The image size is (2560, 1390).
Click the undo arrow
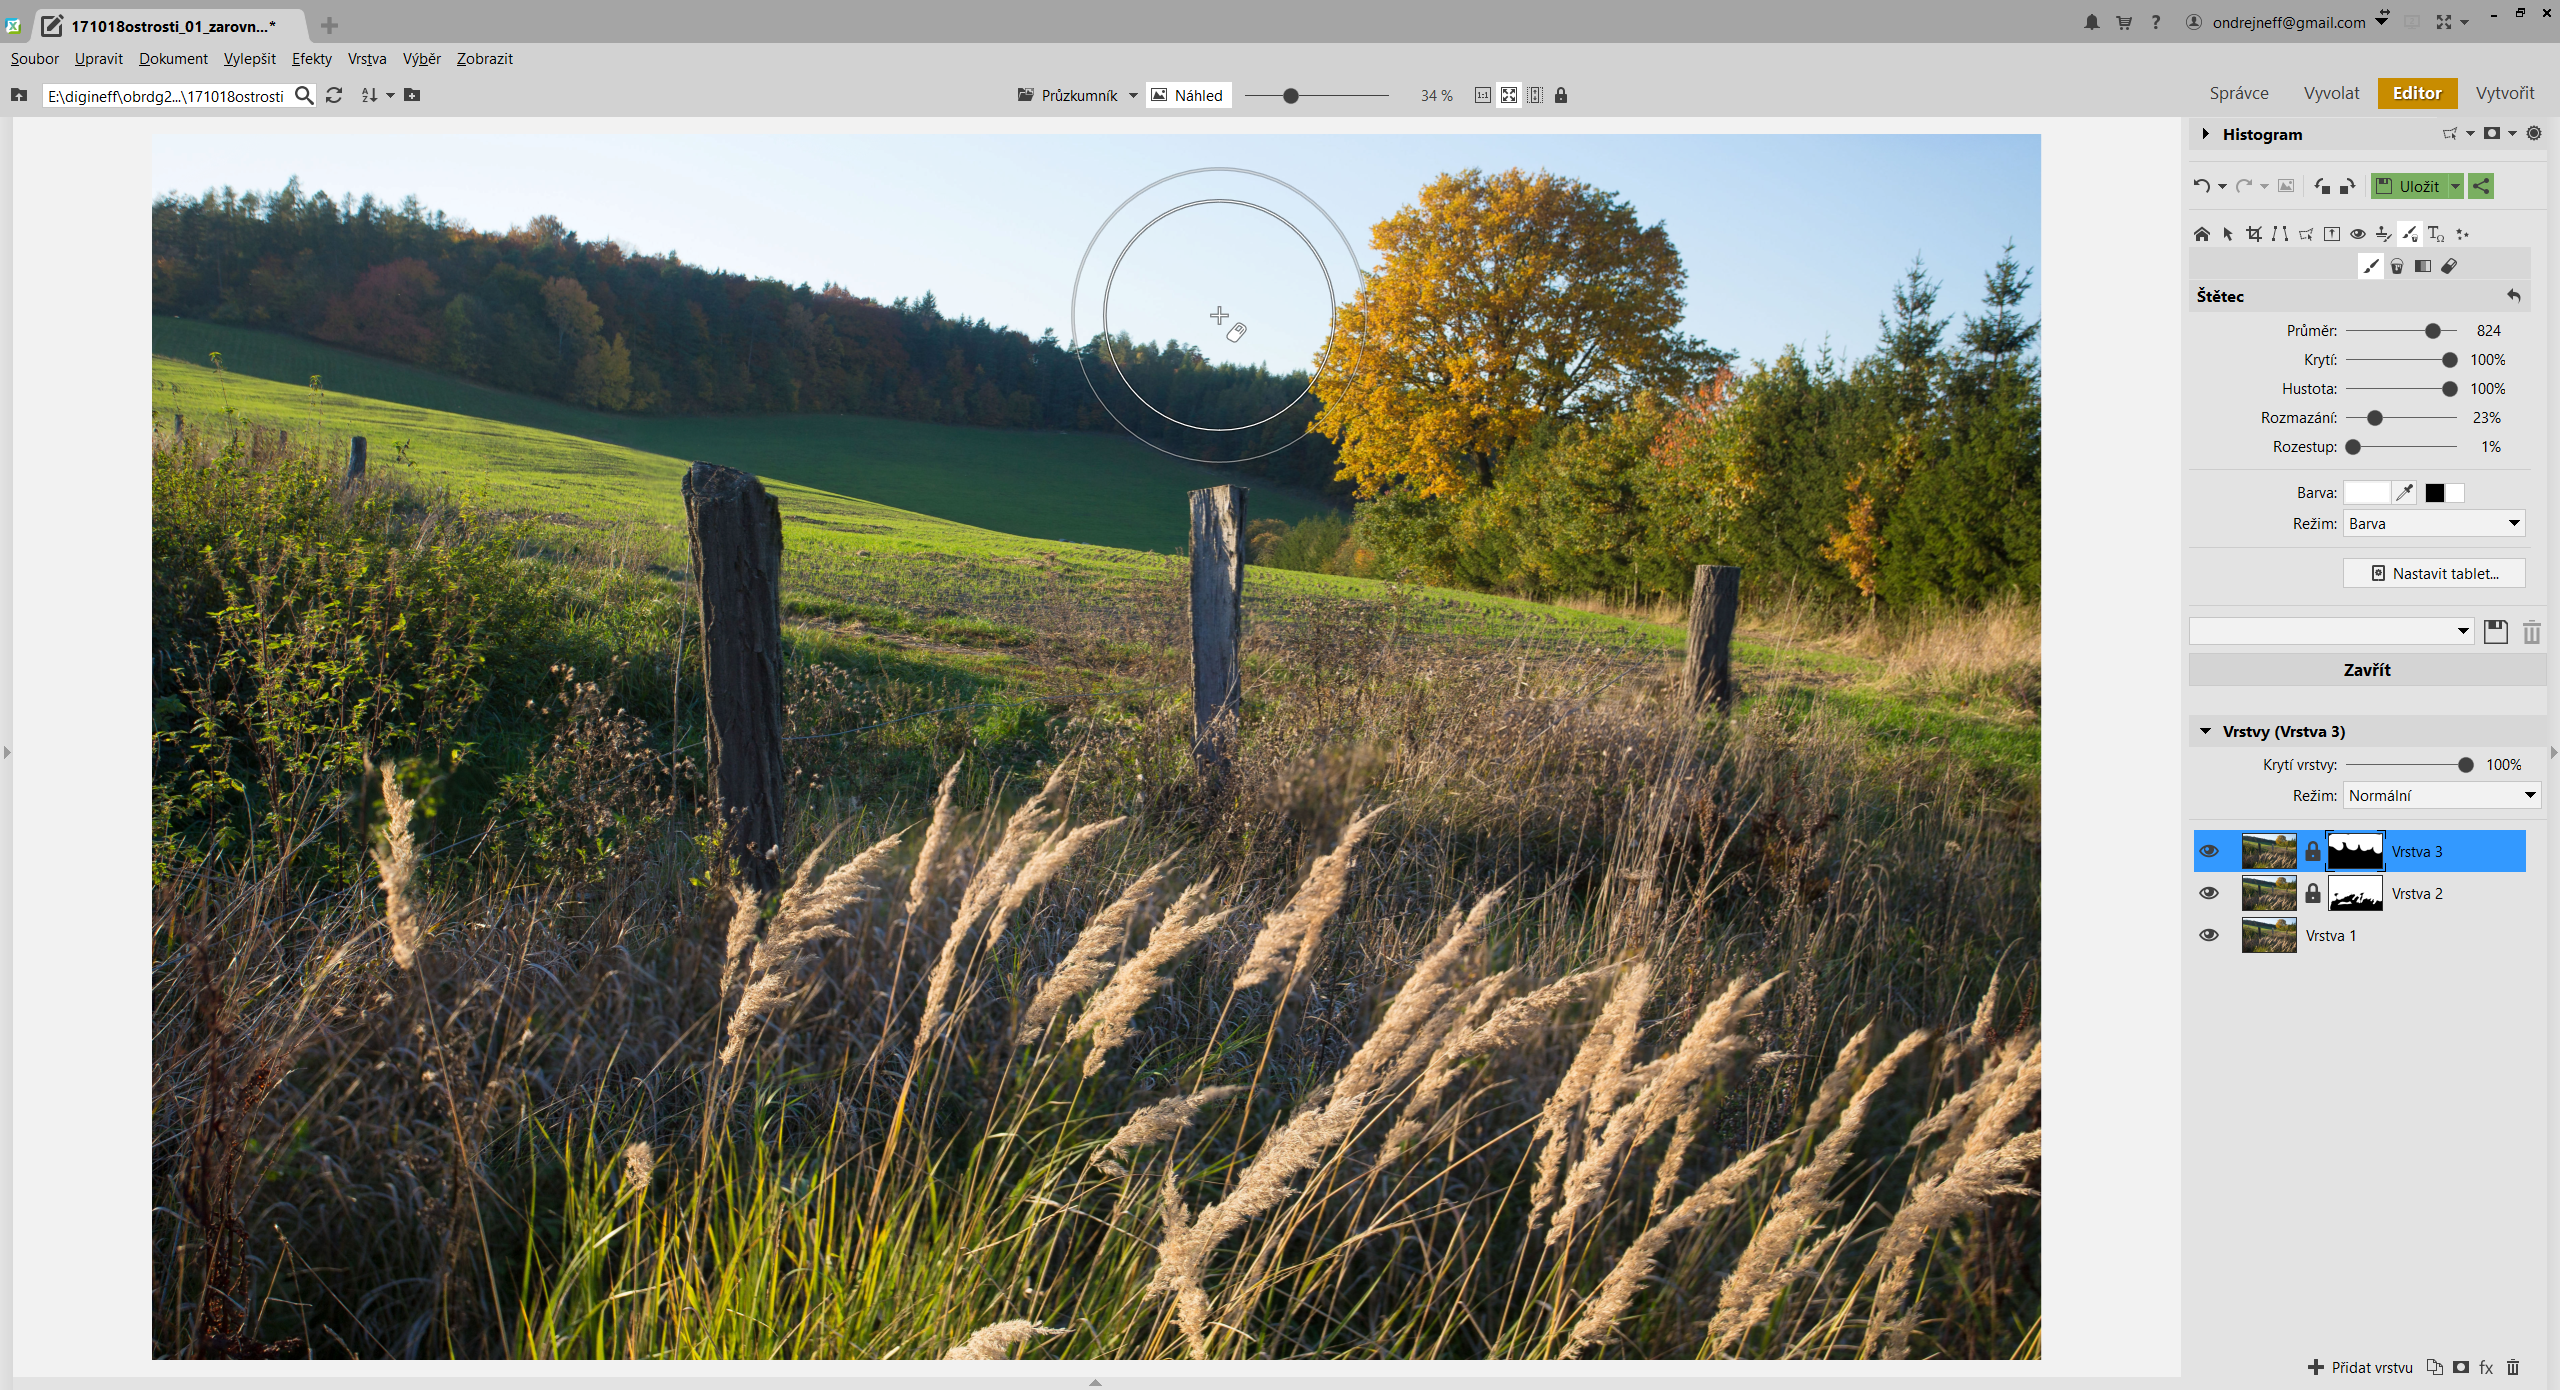pyautogui.click(x=2201, y=186)
